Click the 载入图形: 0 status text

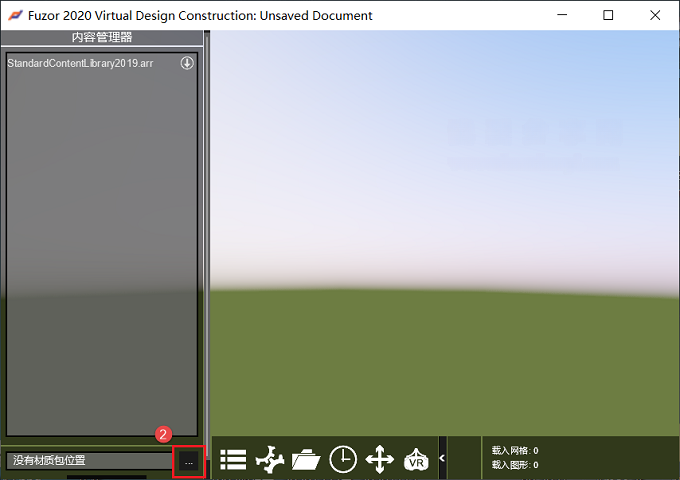(515, 465)
